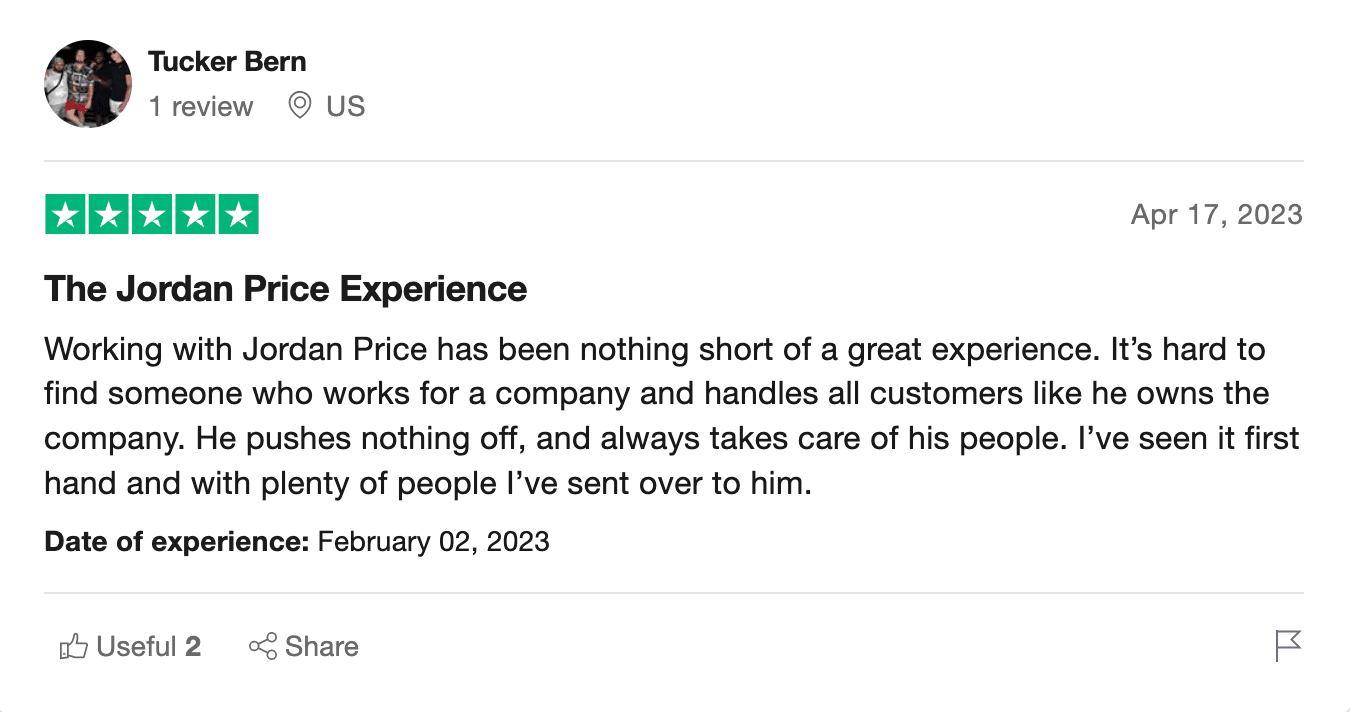The image size is (1350, 712).
Task: Click the Apr 17, 2023 review date
Action: click(x=1216, y=215)
